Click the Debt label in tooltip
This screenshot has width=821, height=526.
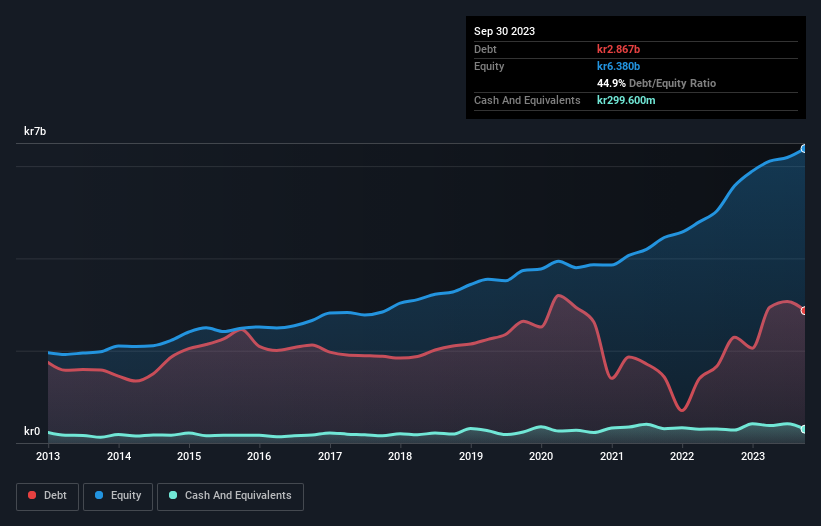tap(485, 49)
